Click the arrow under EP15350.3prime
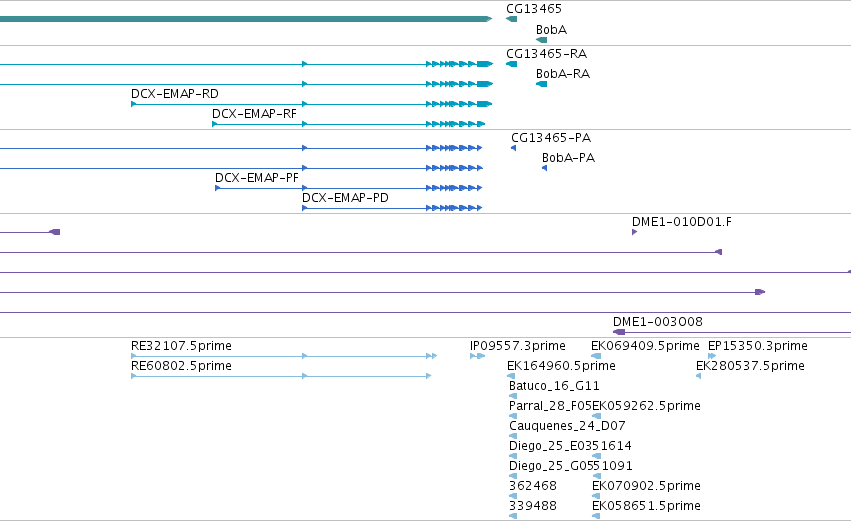 click(712, 356)
